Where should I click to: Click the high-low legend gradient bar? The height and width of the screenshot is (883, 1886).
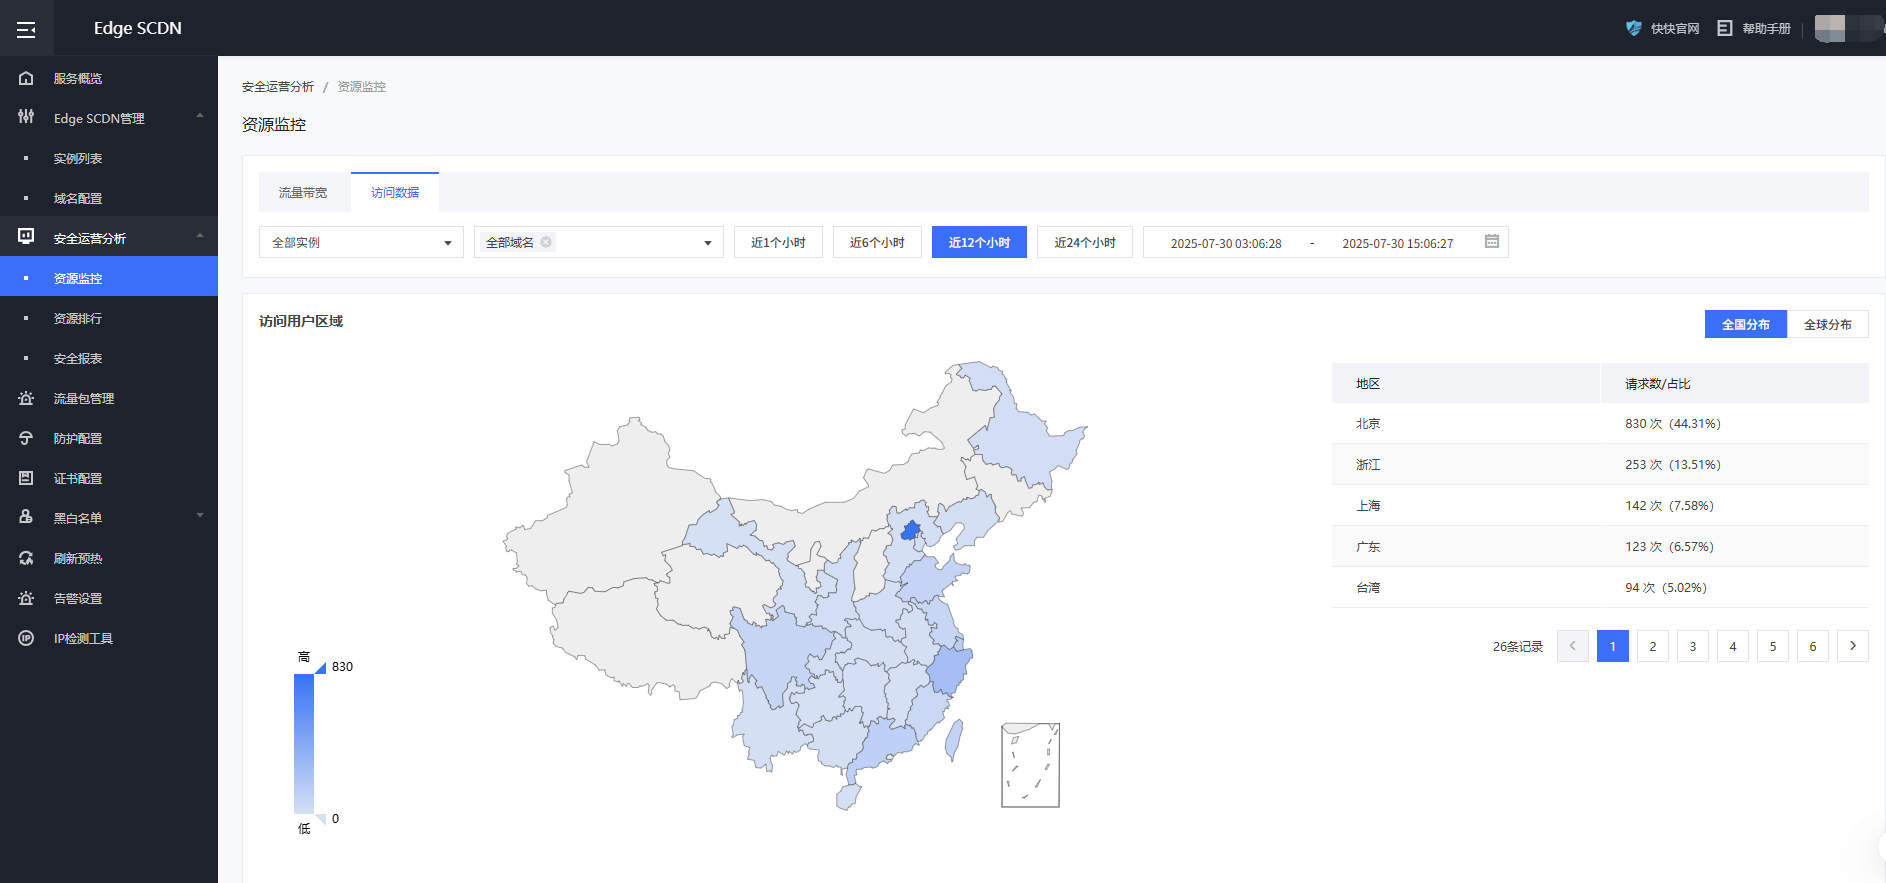coord(303,743)
